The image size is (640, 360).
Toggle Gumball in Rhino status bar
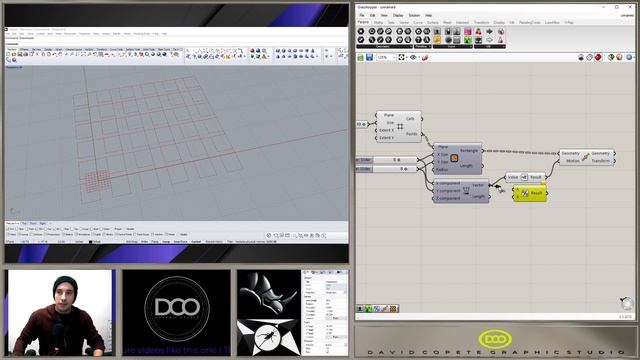196,242
